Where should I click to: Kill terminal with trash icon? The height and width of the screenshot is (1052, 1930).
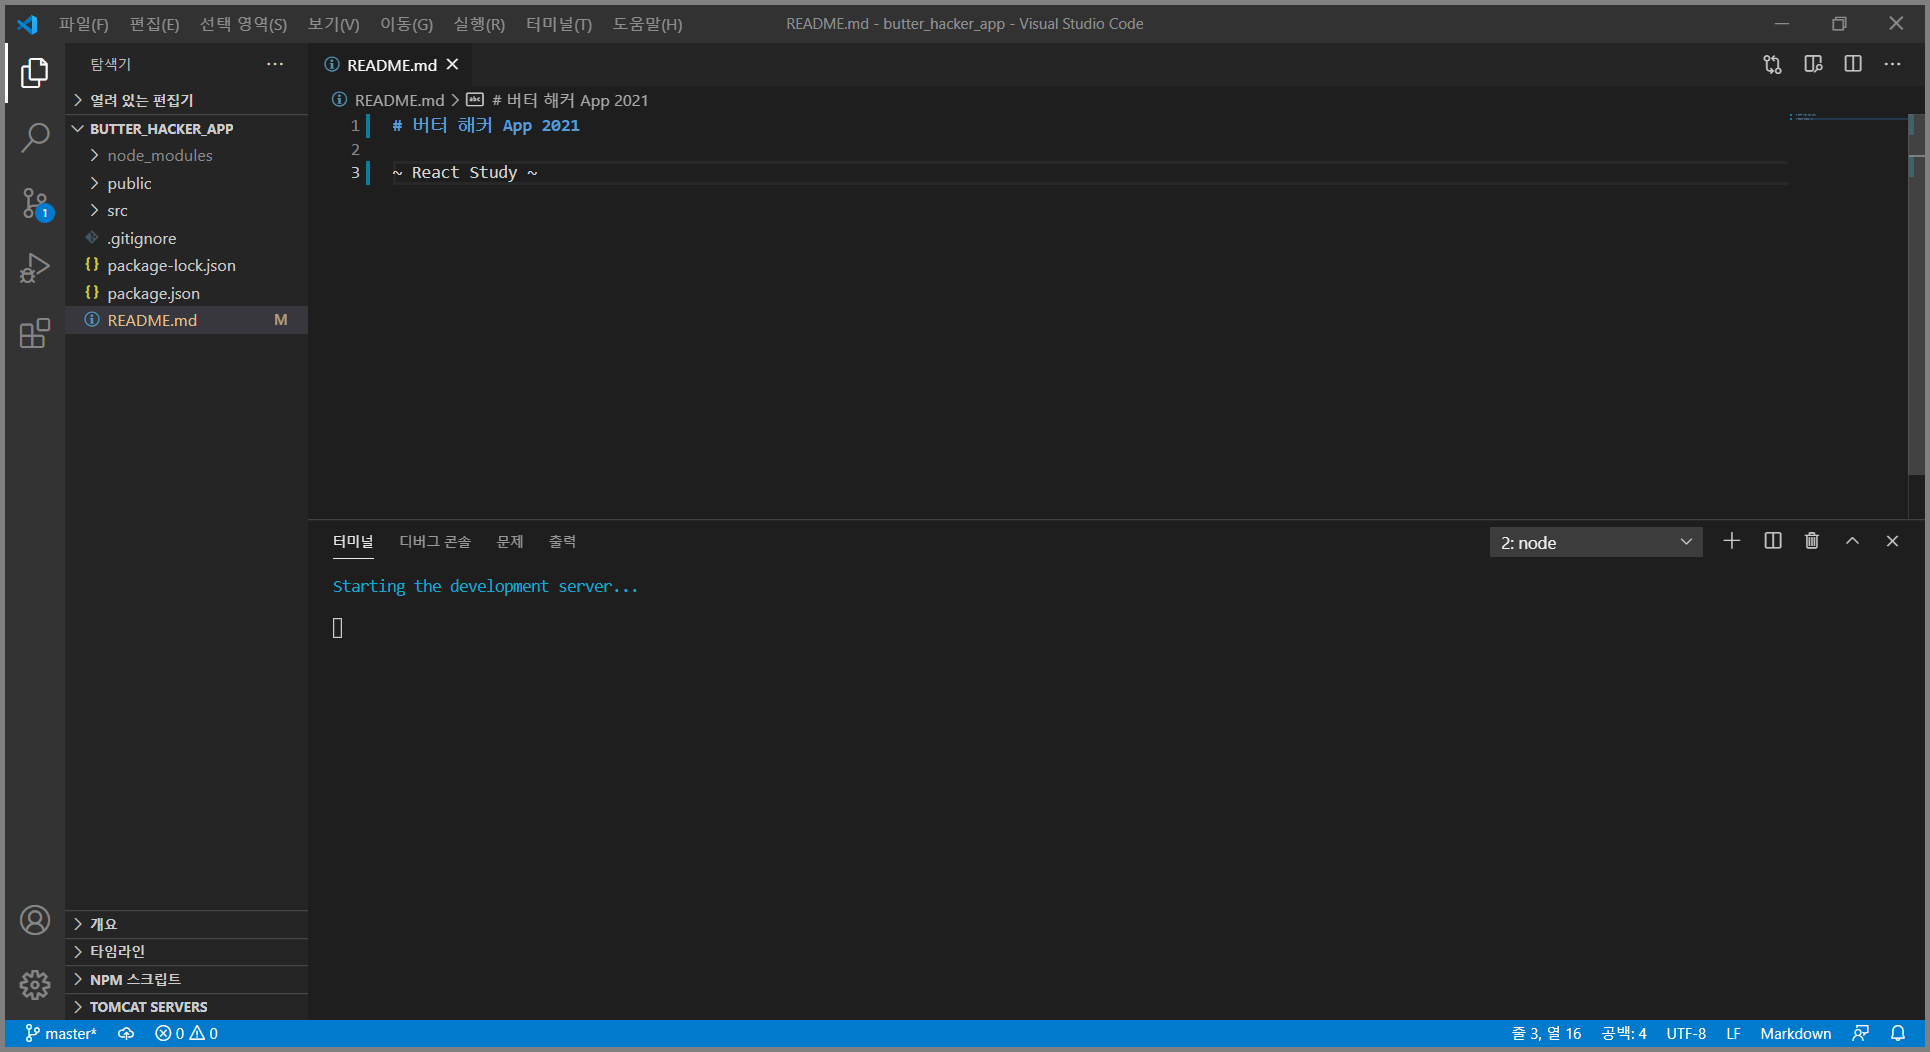[x=1812, y=541]
